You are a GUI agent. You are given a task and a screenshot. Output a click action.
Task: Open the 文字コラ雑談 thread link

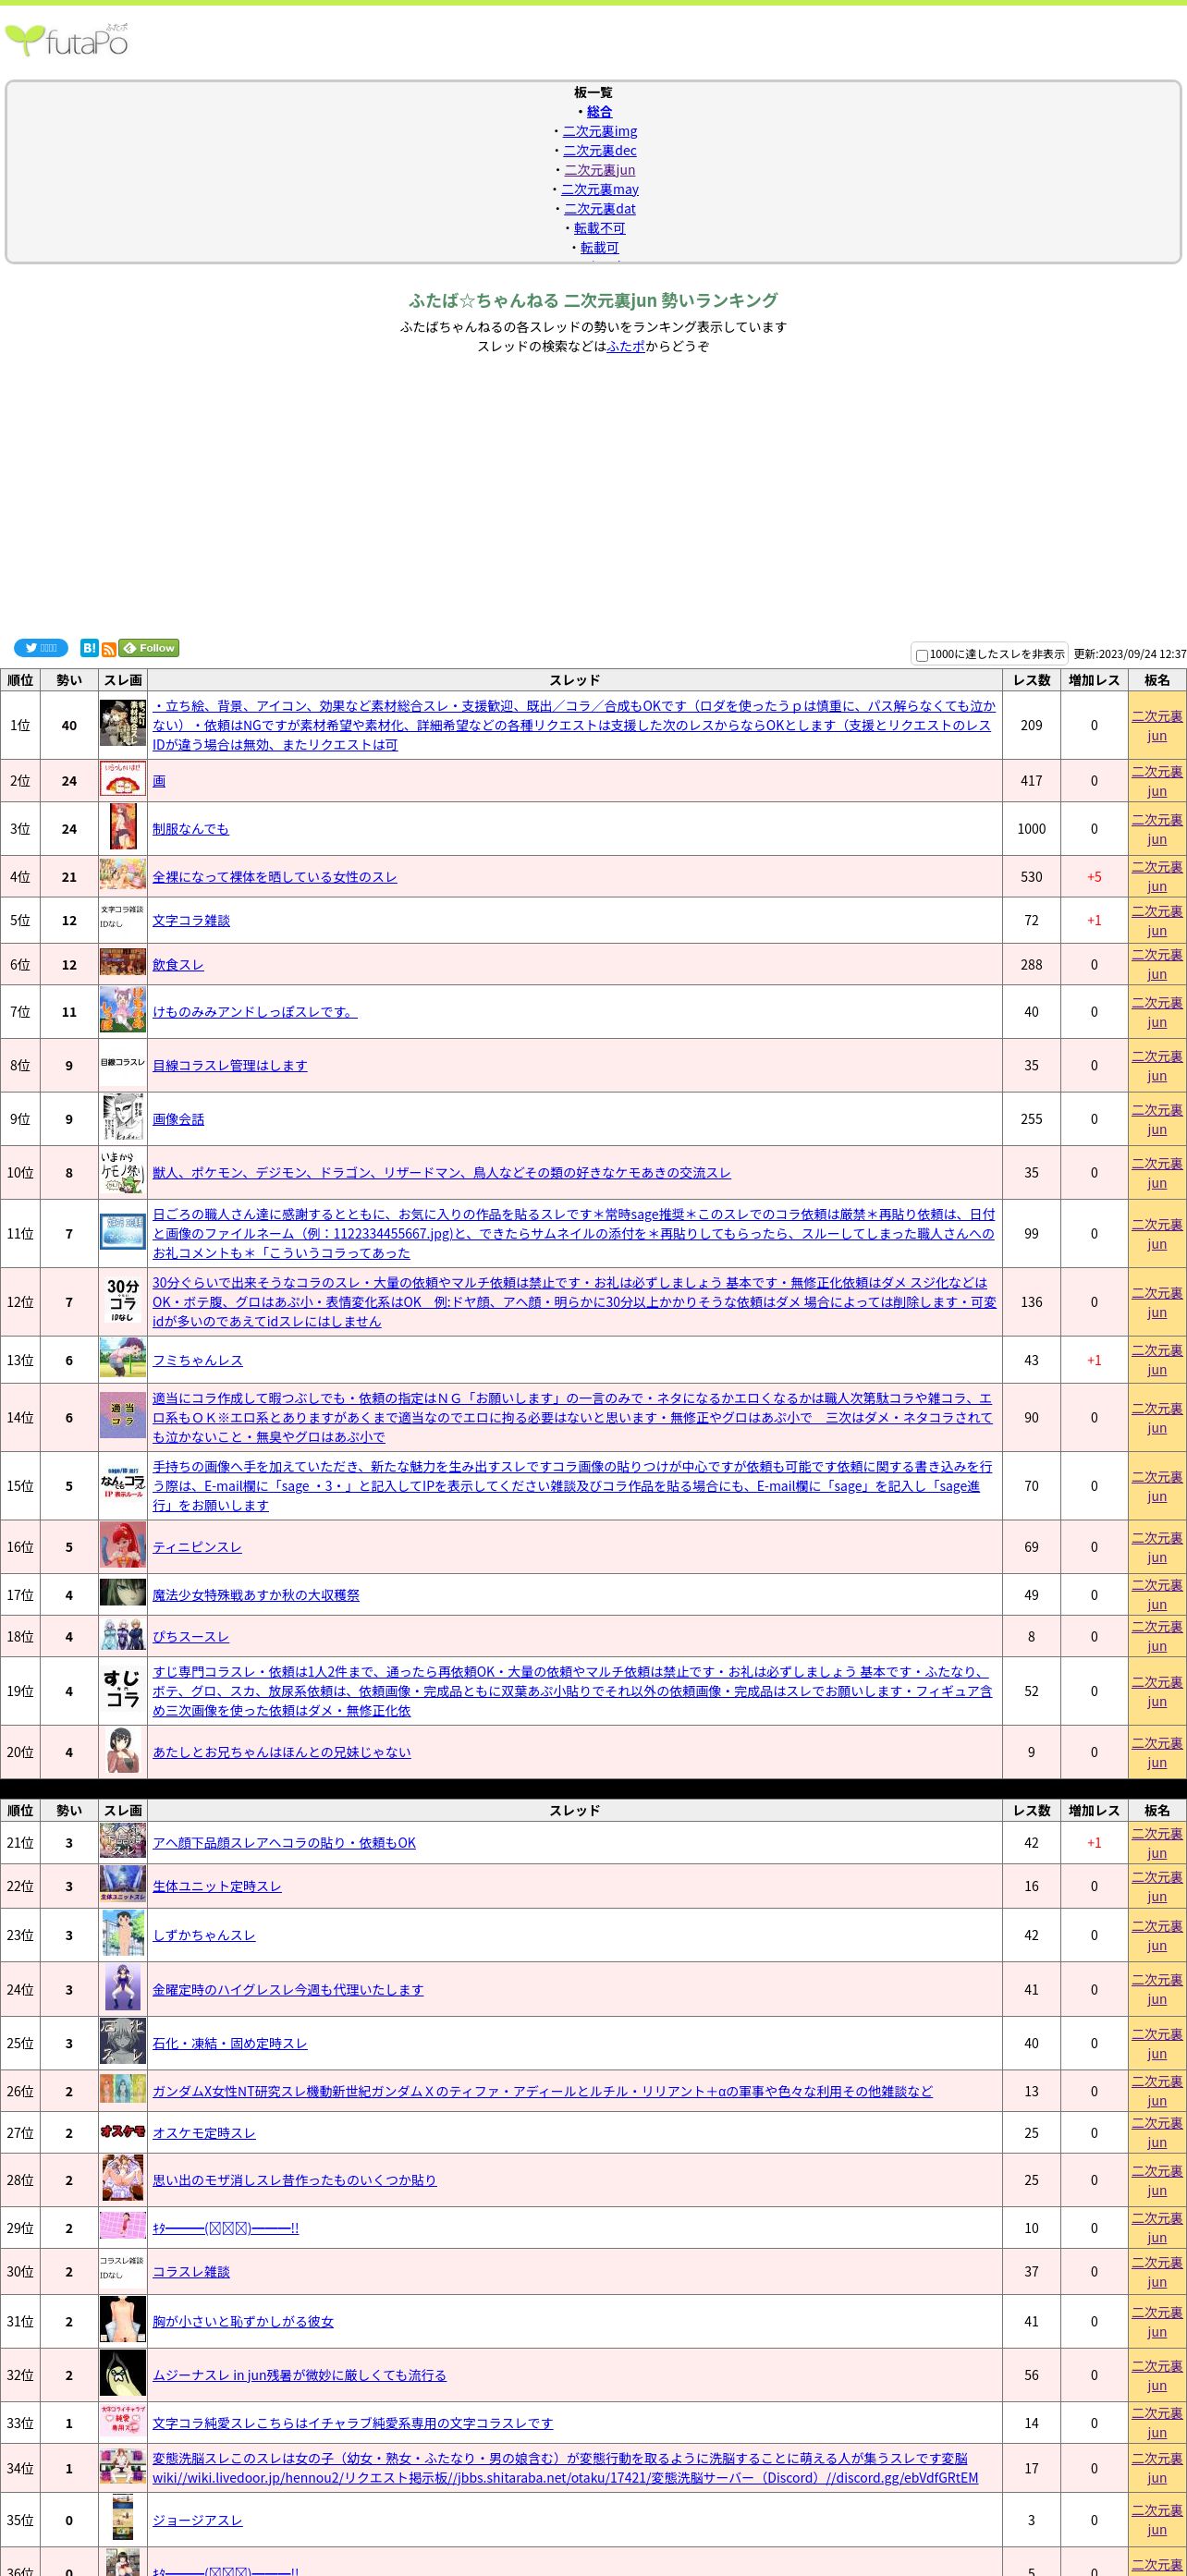(191, 920)
